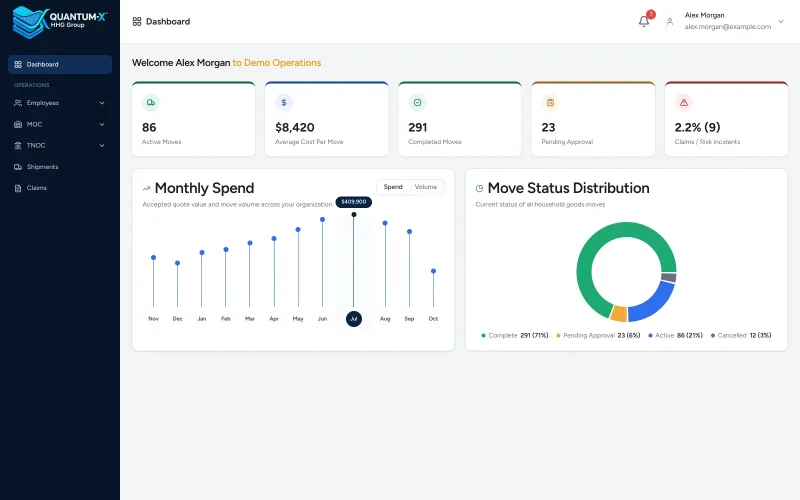Click the Dashboard icon in sidebar
This screenshot has height=500, width=800.
pos(18,64)
